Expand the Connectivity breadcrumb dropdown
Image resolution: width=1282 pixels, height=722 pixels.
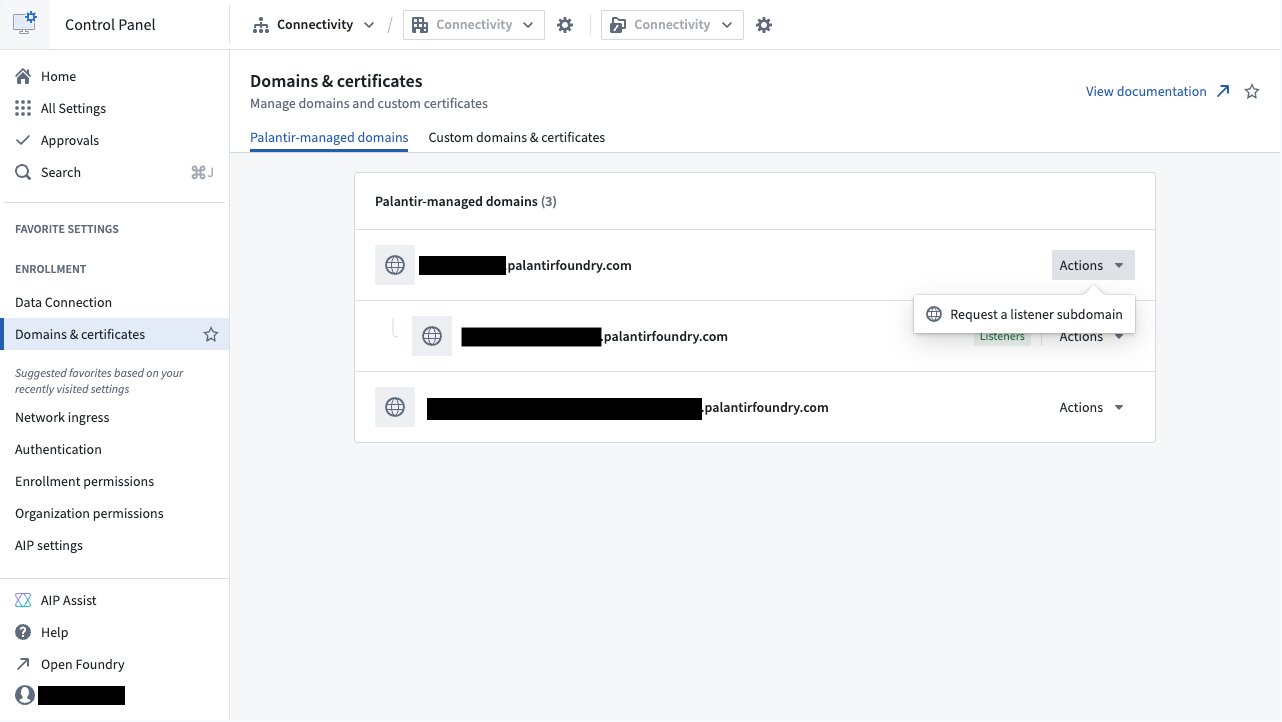click(369, 24)
